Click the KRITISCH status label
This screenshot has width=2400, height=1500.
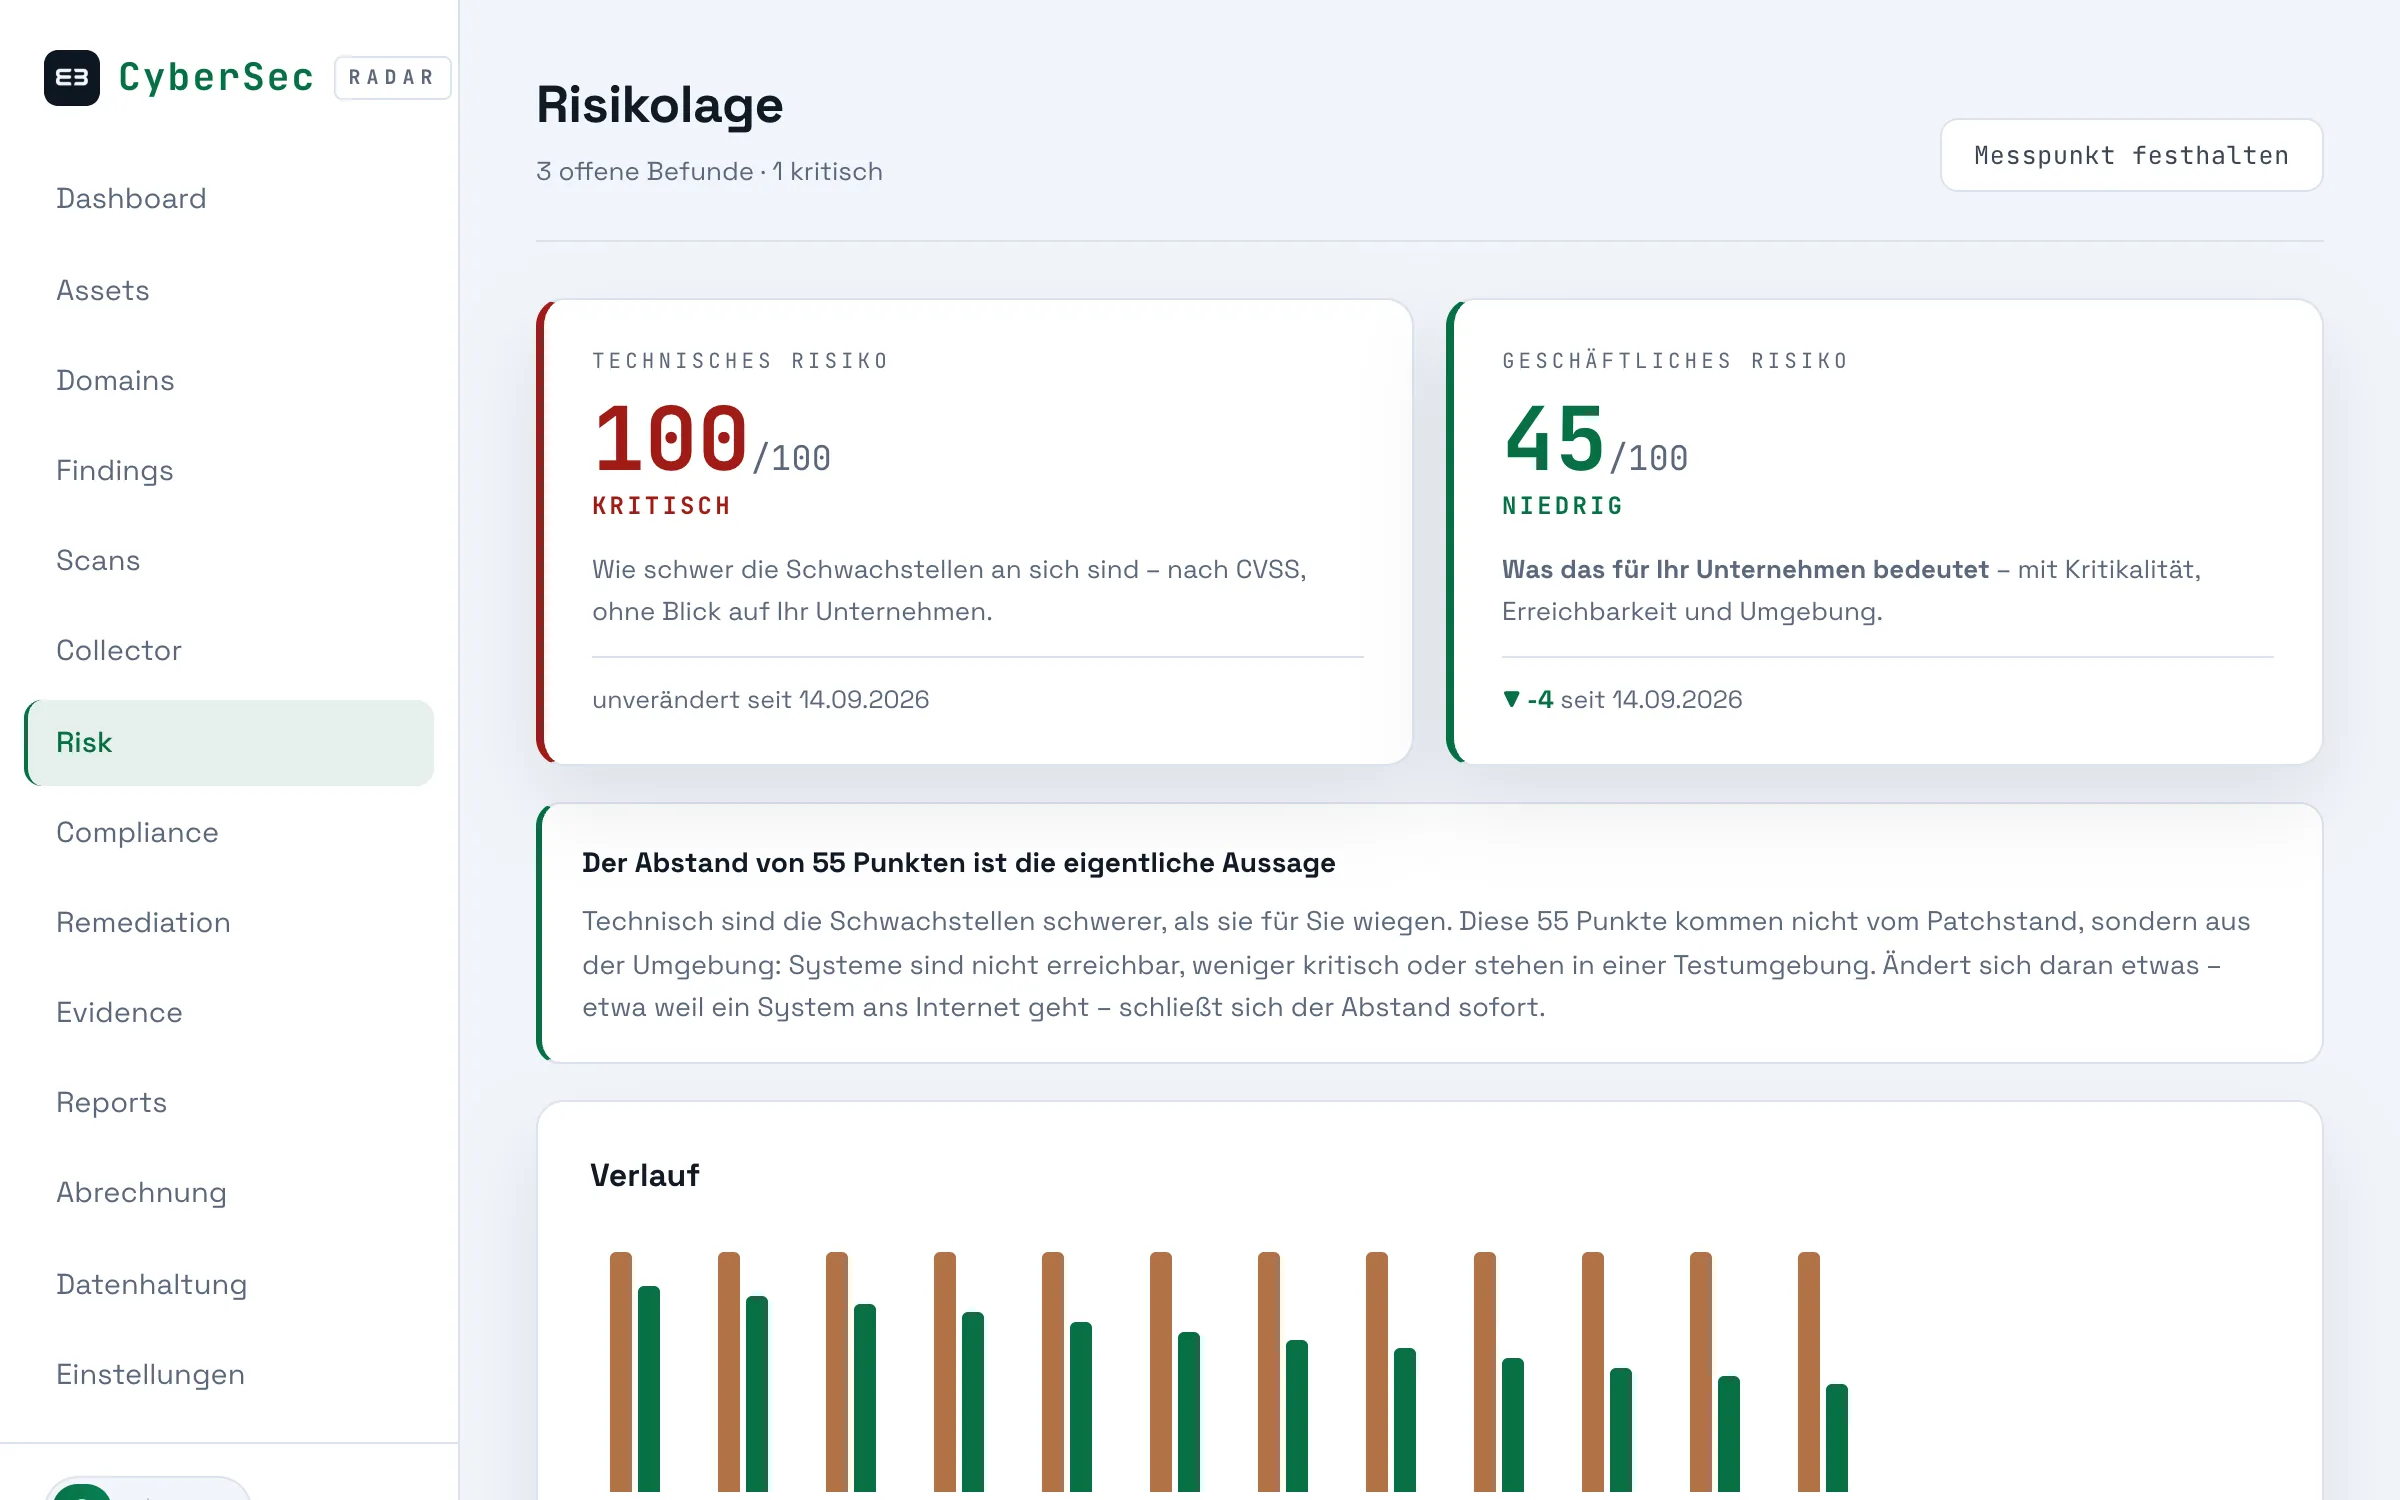tap(661, 506)
